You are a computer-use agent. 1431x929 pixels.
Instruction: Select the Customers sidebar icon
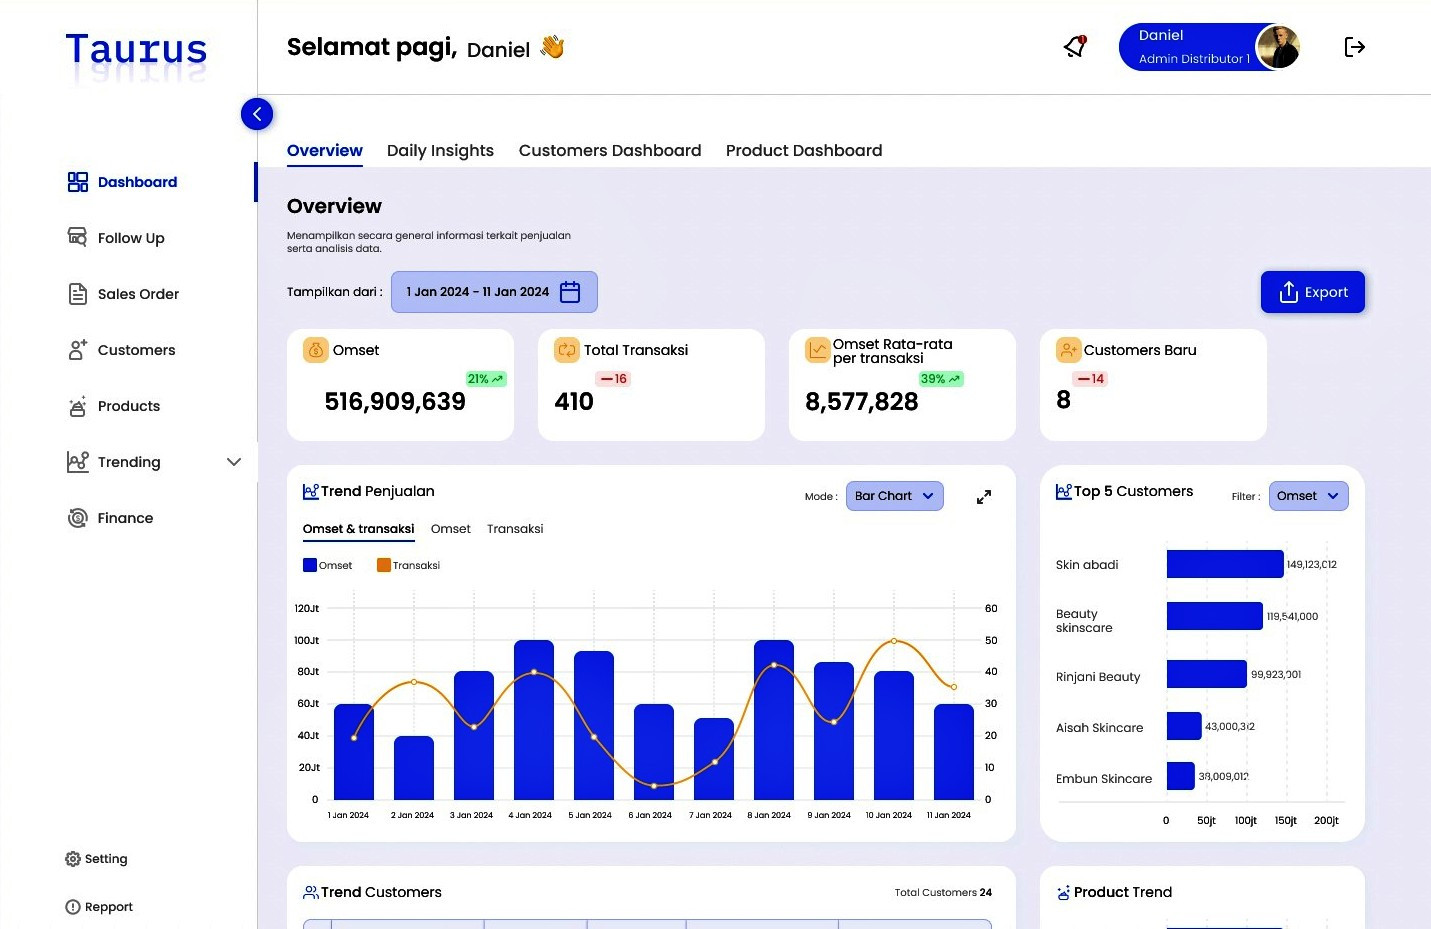[x=77, y=349]
